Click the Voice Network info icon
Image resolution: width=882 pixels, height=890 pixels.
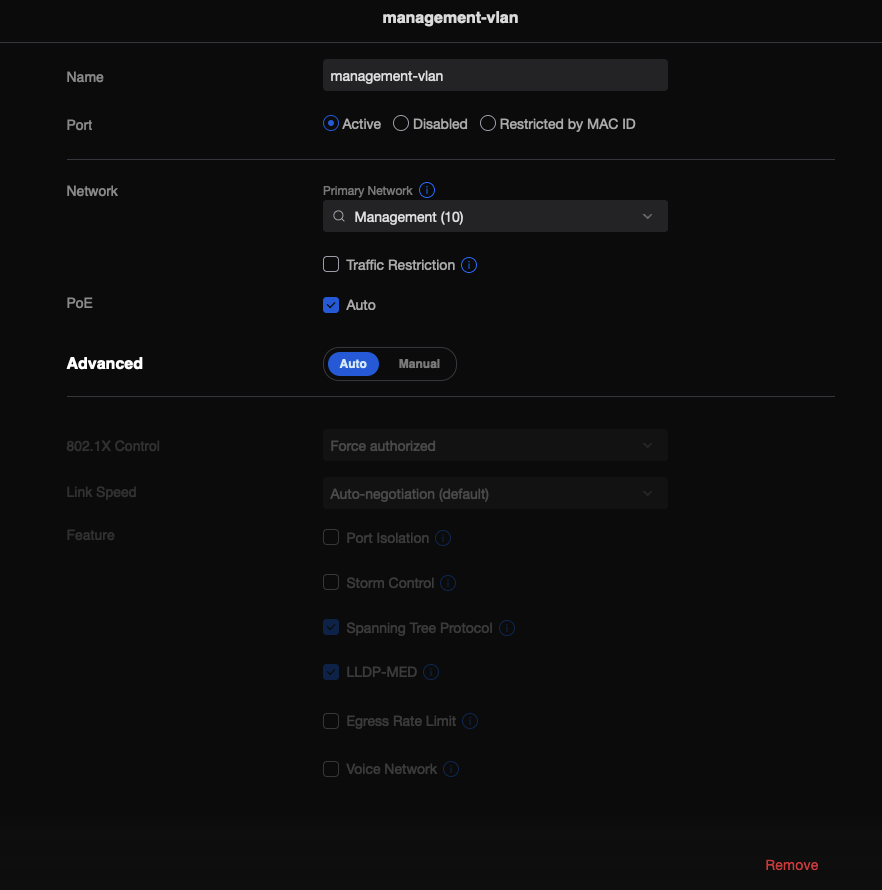[x=450, y=769]
